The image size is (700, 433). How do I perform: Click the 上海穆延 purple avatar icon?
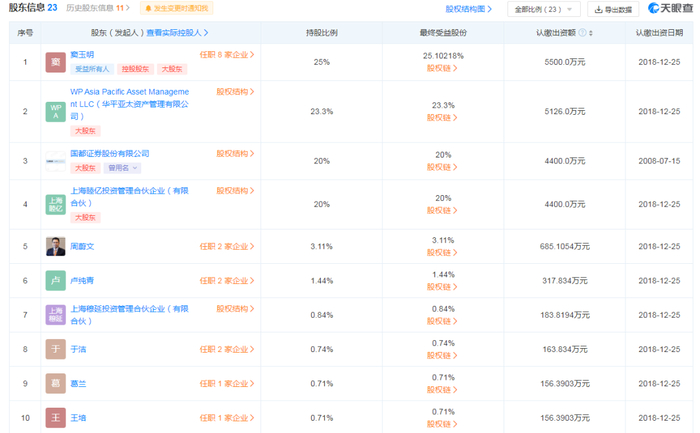point(55,315)
